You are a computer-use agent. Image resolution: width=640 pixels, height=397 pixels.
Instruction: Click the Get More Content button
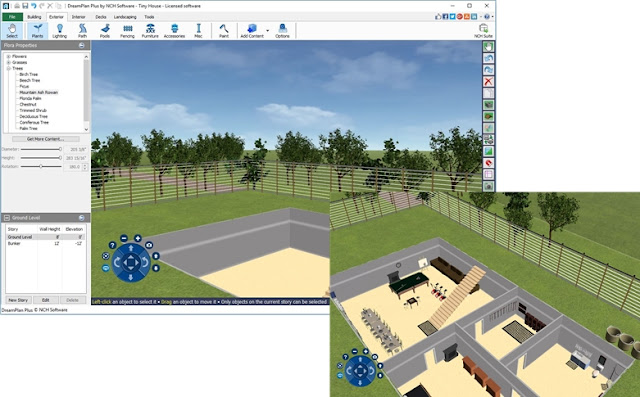pos(45,139)
